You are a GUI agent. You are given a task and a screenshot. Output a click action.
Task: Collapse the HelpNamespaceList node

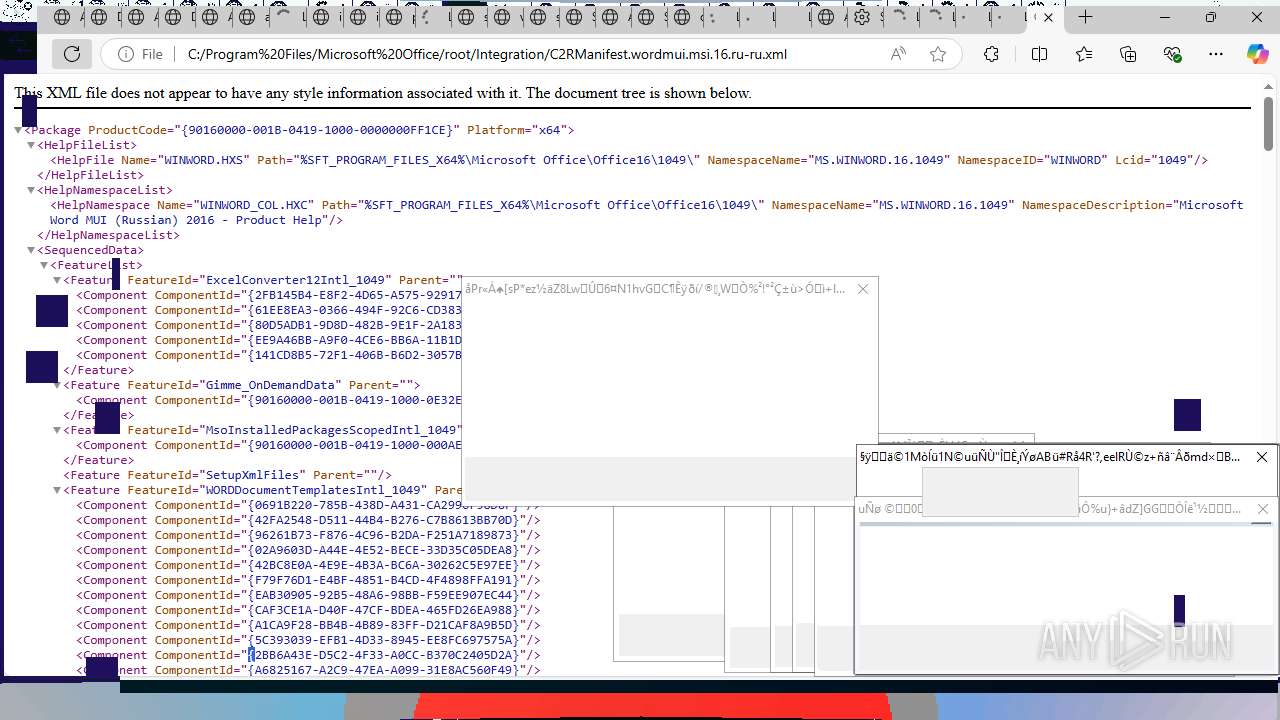point(30,190)
